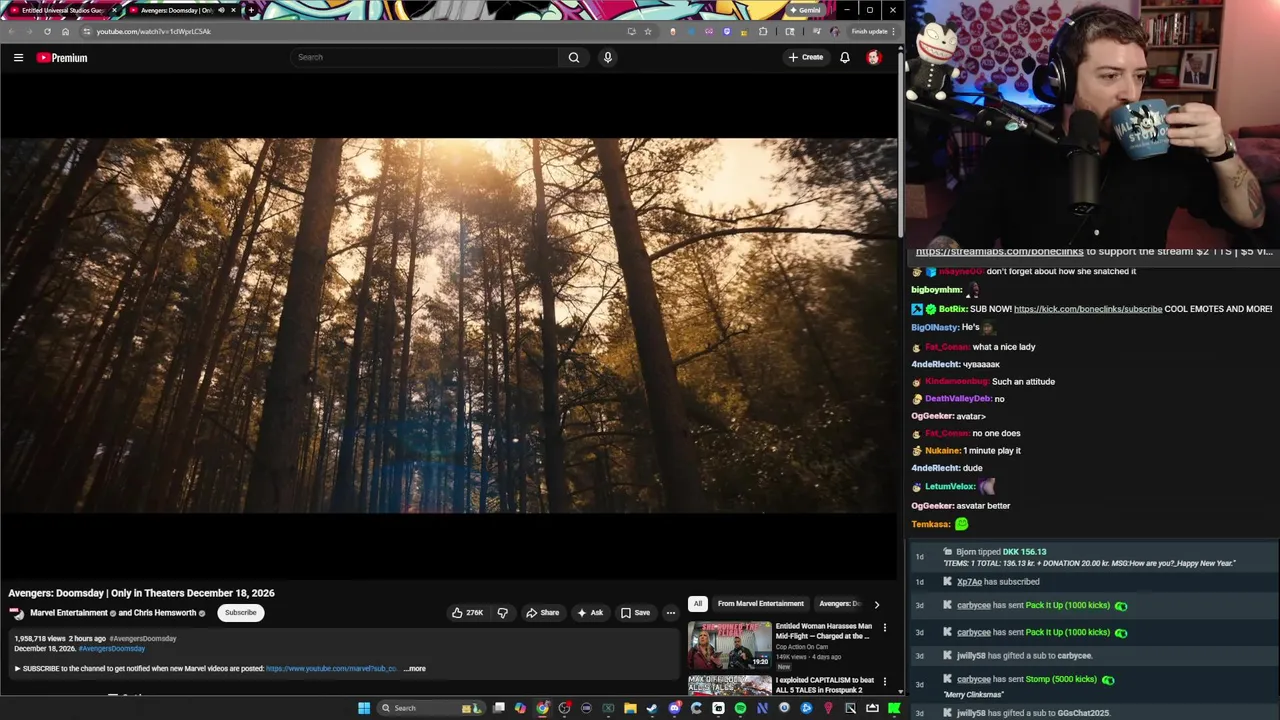The height and width of the screenshot is (720, 1280).
Task: Open options for Entitled Woman Harasses Man video
Action: coord(884,628)
